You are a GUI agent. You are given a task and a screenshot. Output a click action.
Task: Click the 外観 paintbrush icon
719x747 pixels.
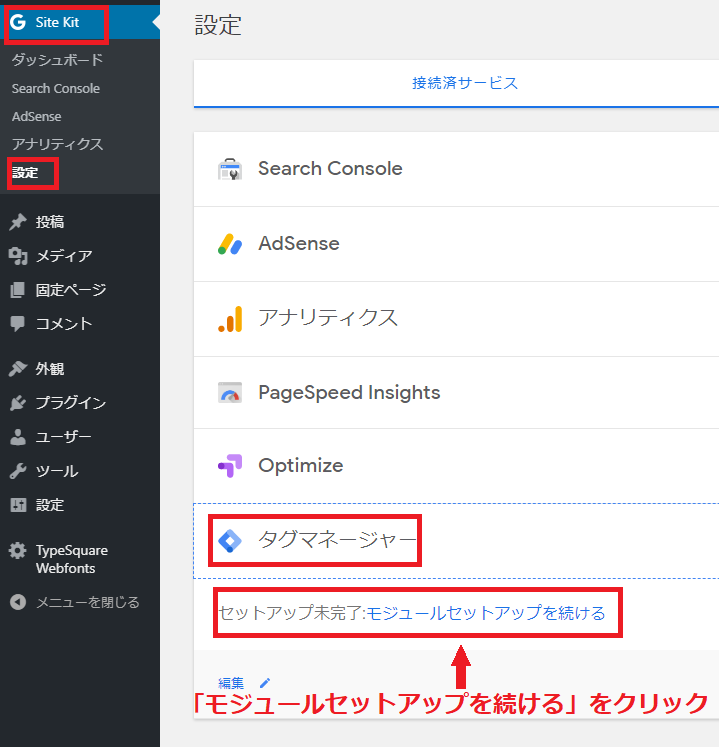18,369
